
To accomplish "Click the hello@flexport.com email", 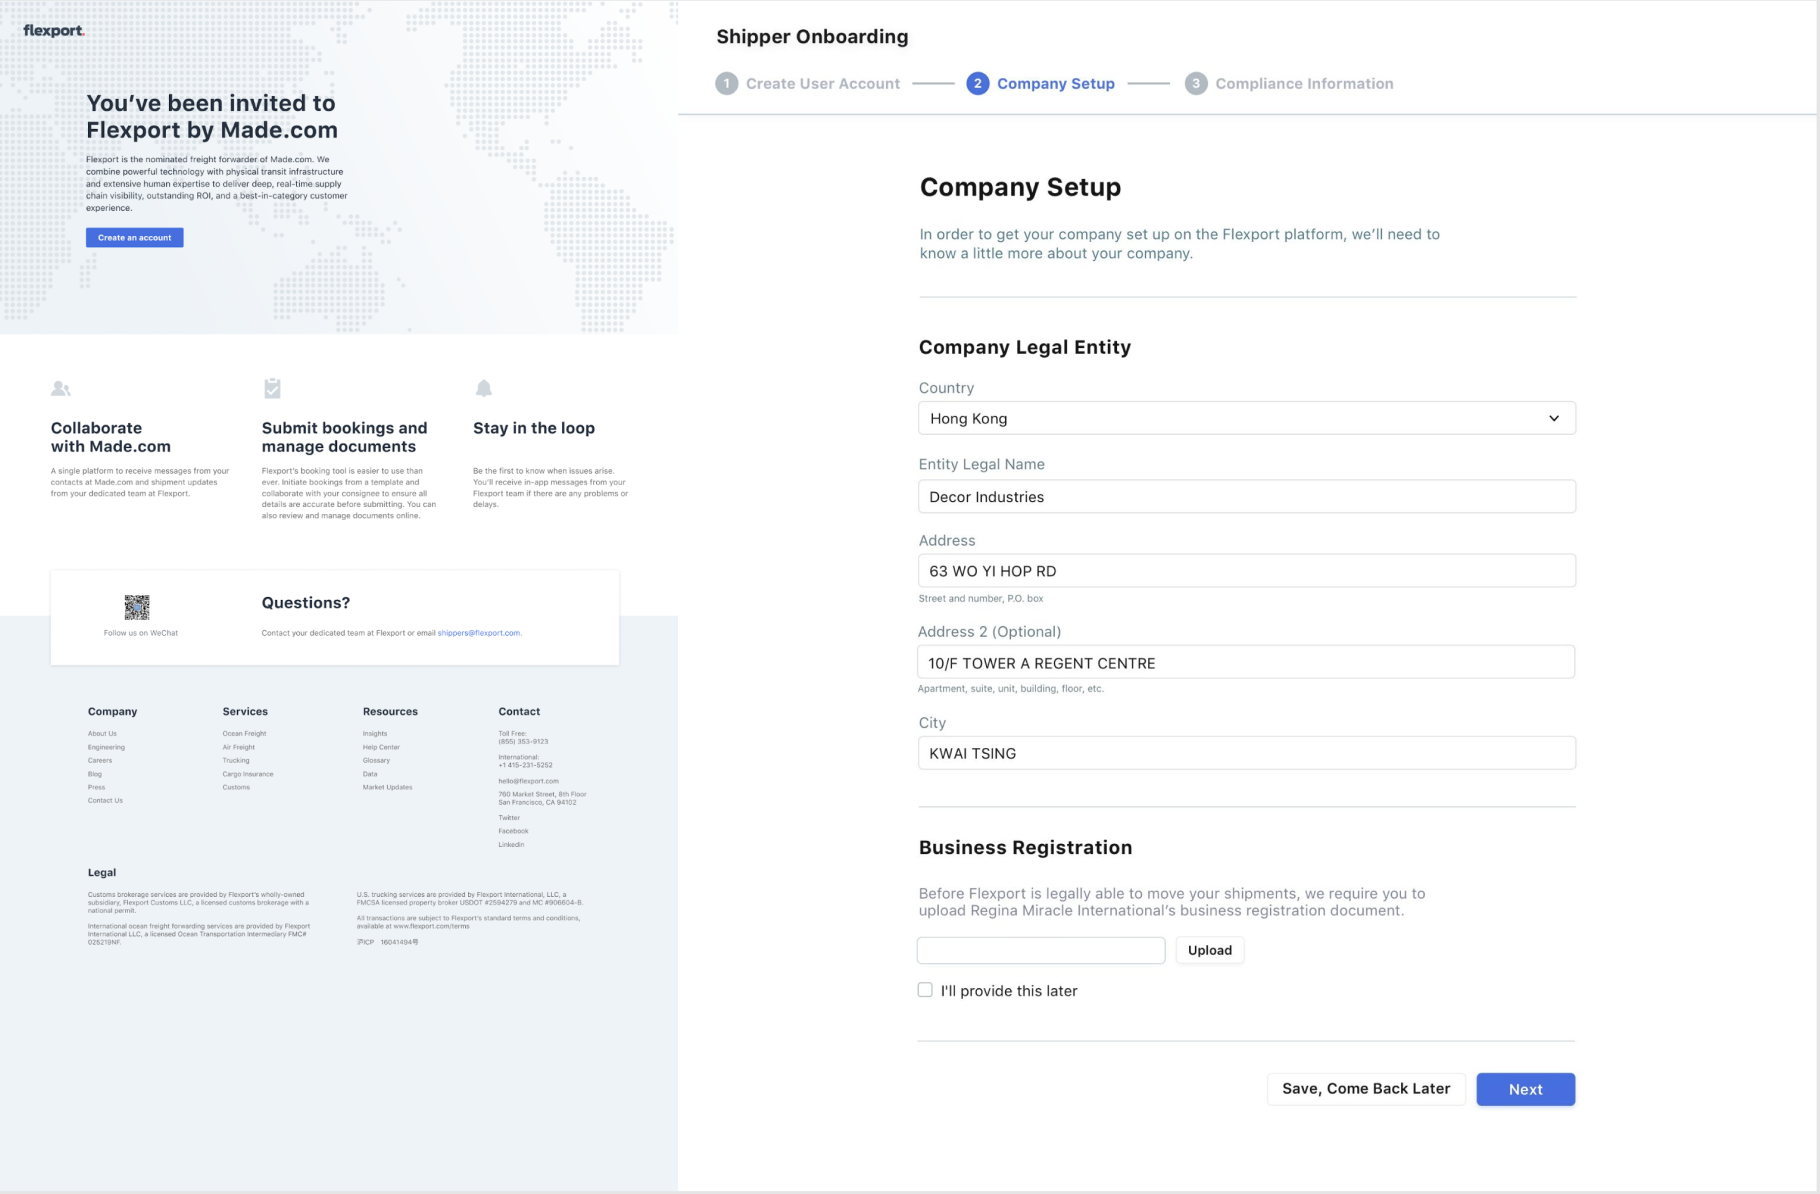I will click(528, 781).
